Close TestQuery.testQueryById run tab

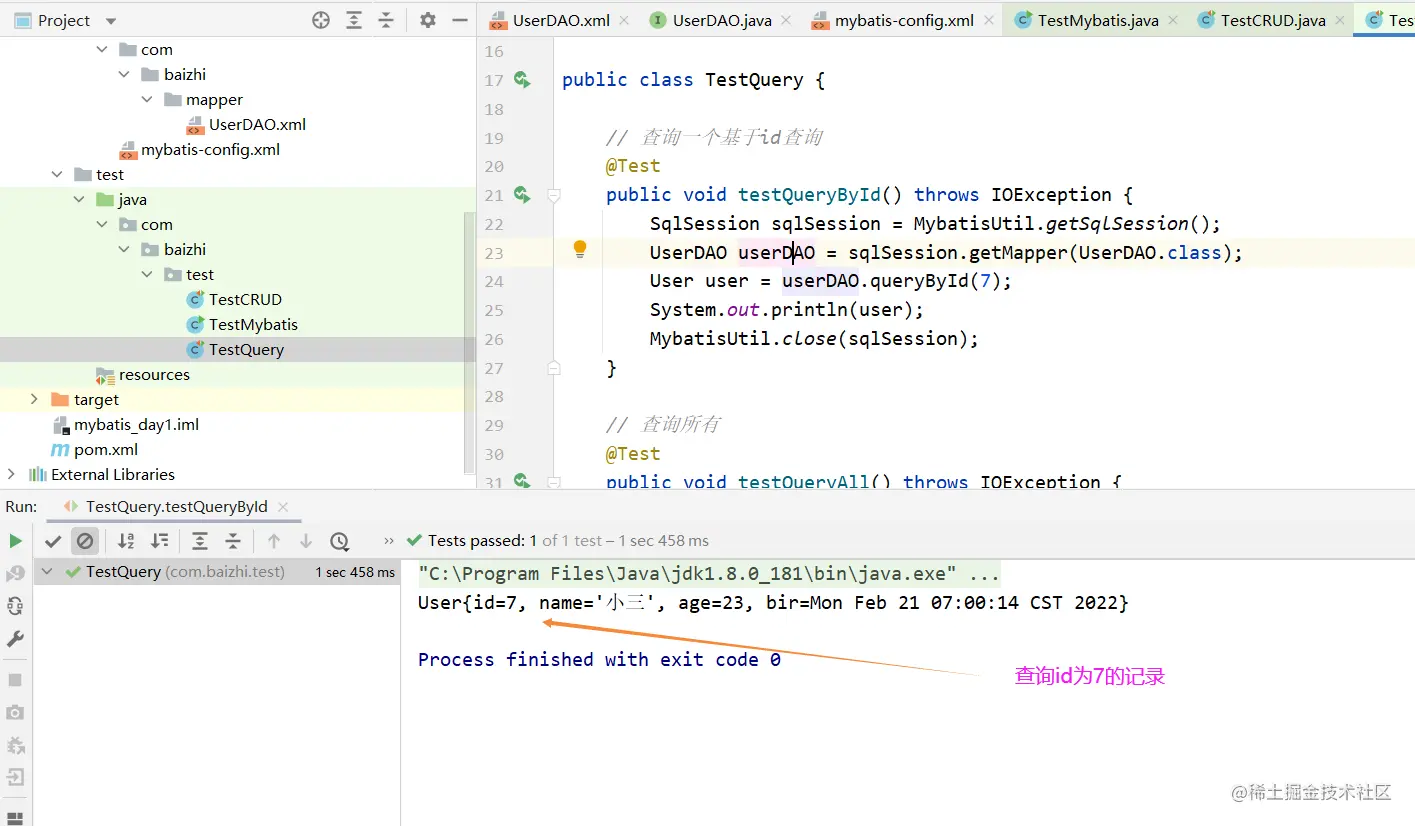[x=283, y=507]
